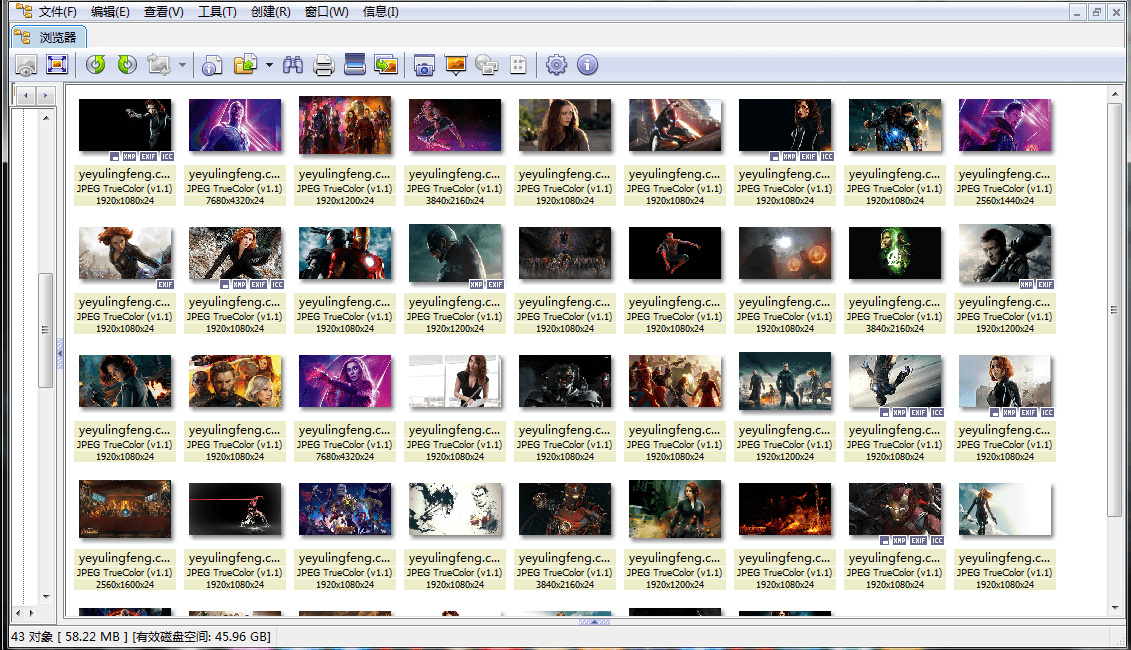This screenshot has width=1131, height=650.
Task: Open 工具(T) menu
Action: 217,12
